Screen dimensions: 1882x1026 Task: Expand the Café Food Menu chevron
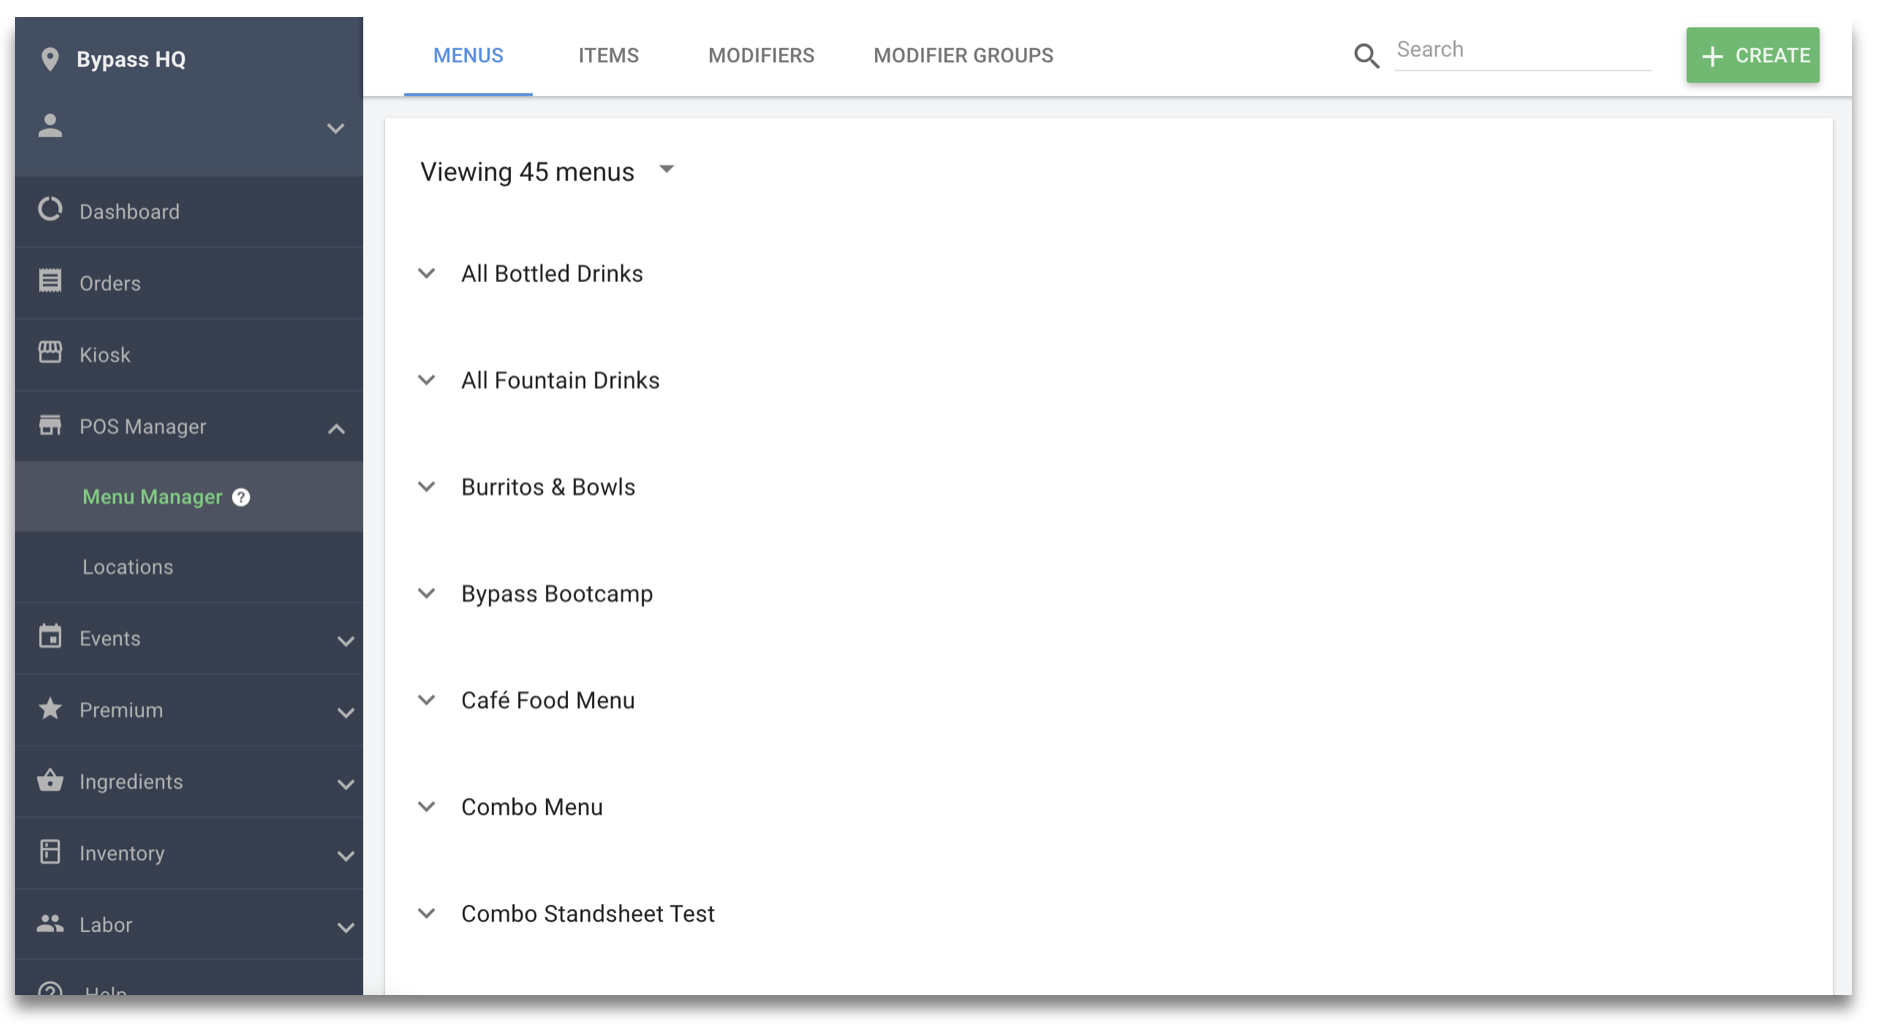(427, 700)
